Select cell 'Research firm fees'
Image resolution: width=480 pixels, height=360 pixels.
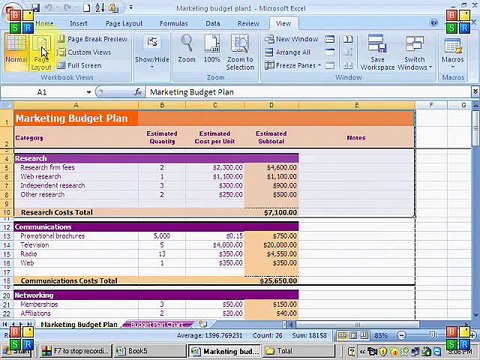(x=76, y=167)
